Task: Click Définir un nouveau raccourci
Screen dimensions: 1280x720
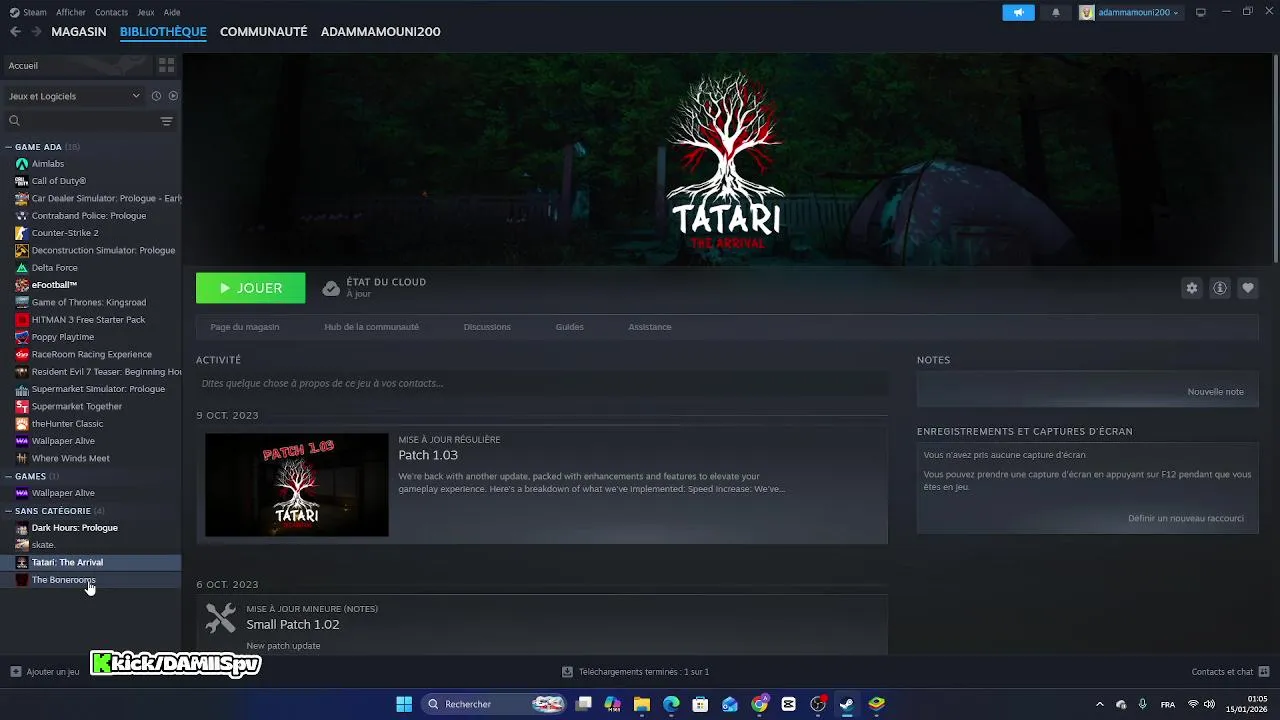Action: (x=1186, y=518)
